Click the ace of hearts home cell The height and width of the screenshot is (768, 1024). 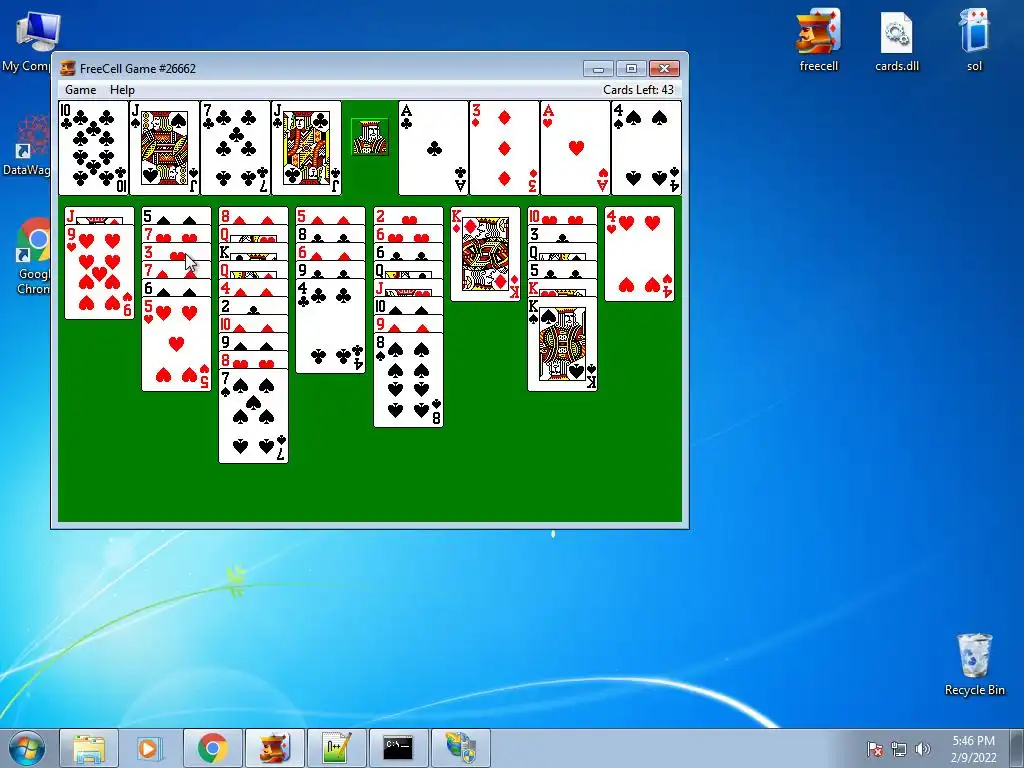point(575,148)
